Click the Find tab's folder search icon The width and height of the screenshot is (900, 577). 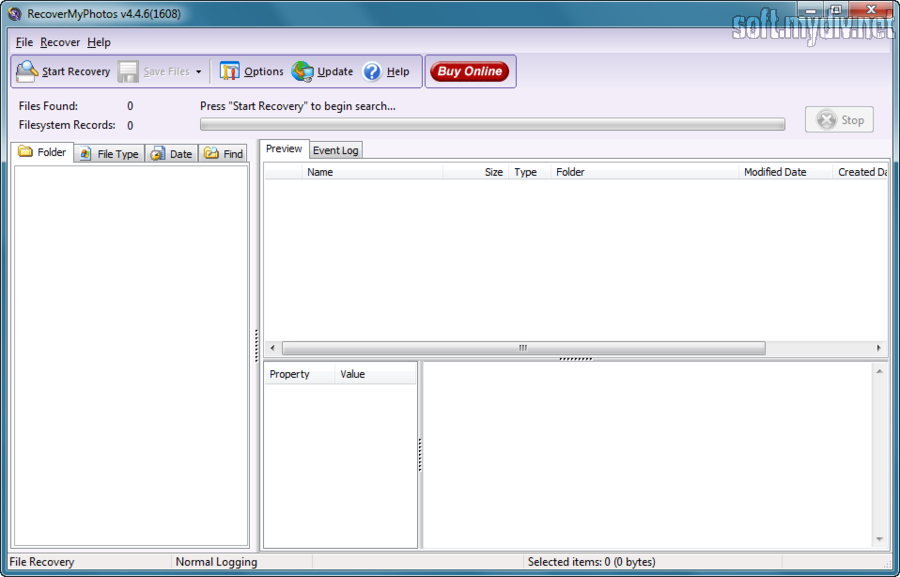click(x=211, y=153)
